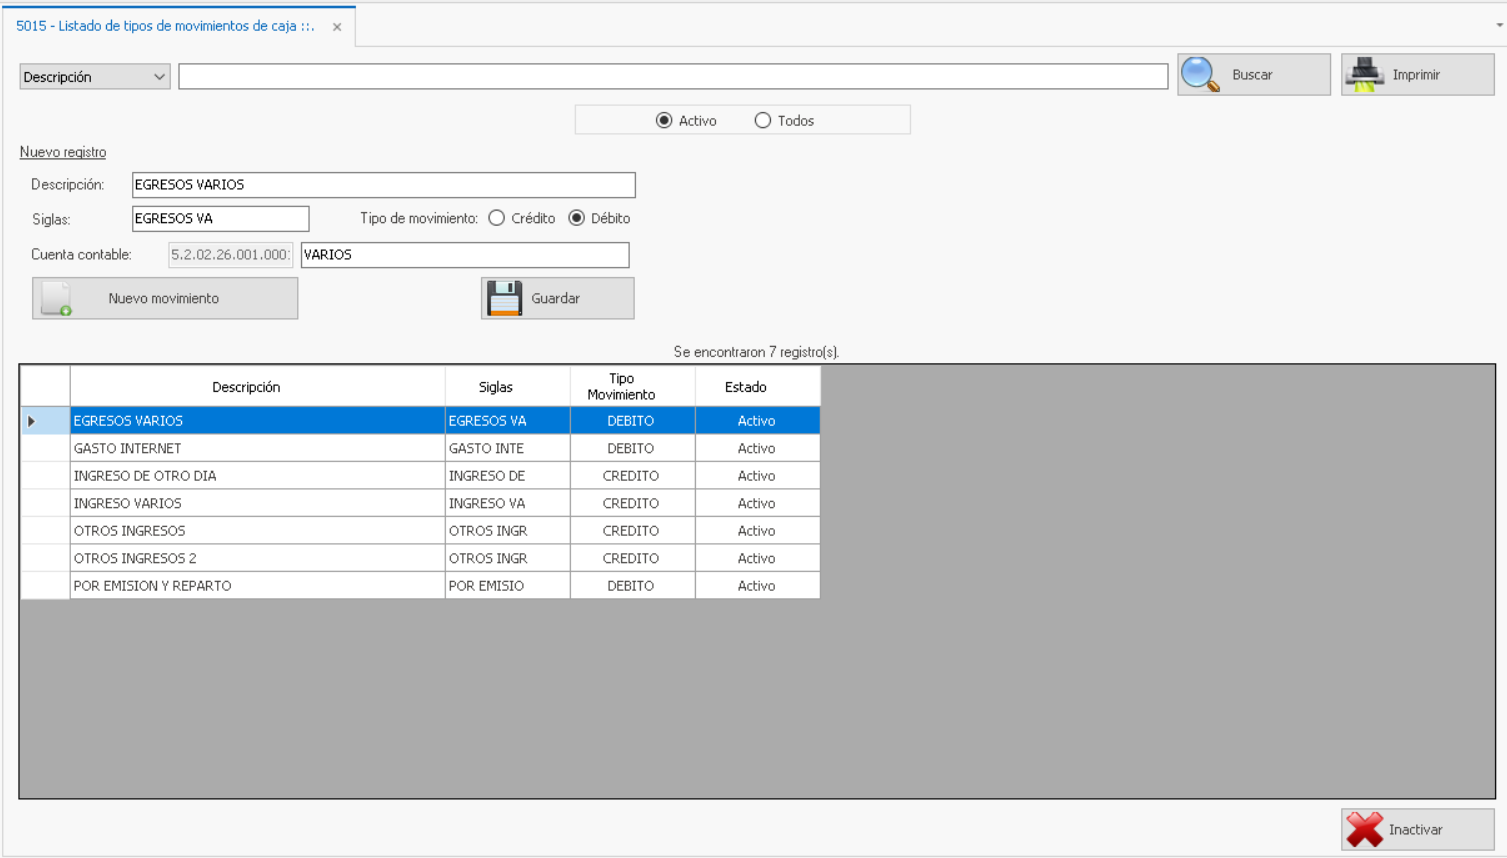1507x858 pixels.
Task: Open the Descripción search field dropdown
Action: click(159, 77)
